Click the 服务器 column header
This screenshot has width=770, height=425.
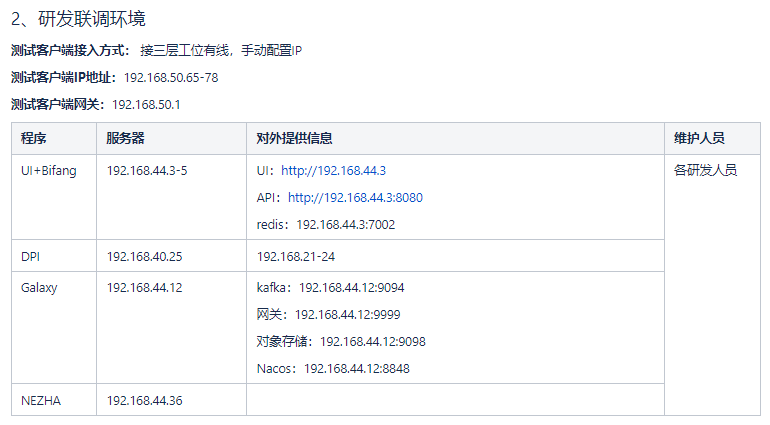pyautogui.click(x=126, y=139)
